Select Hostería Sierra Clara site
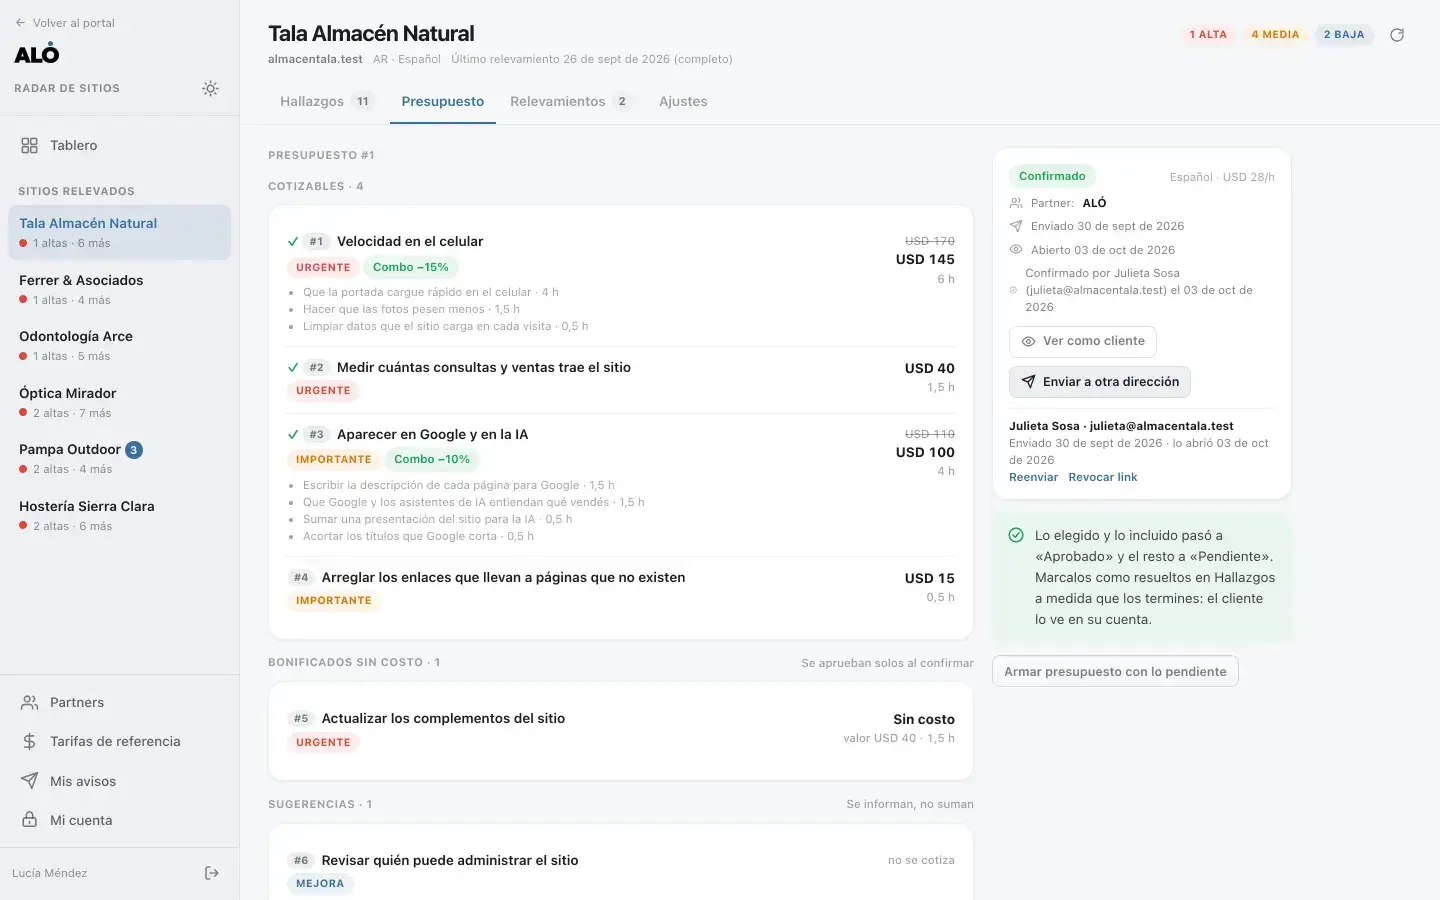Image resolution: width=1440 pixels, height=900 pixels. click(119, 516)
